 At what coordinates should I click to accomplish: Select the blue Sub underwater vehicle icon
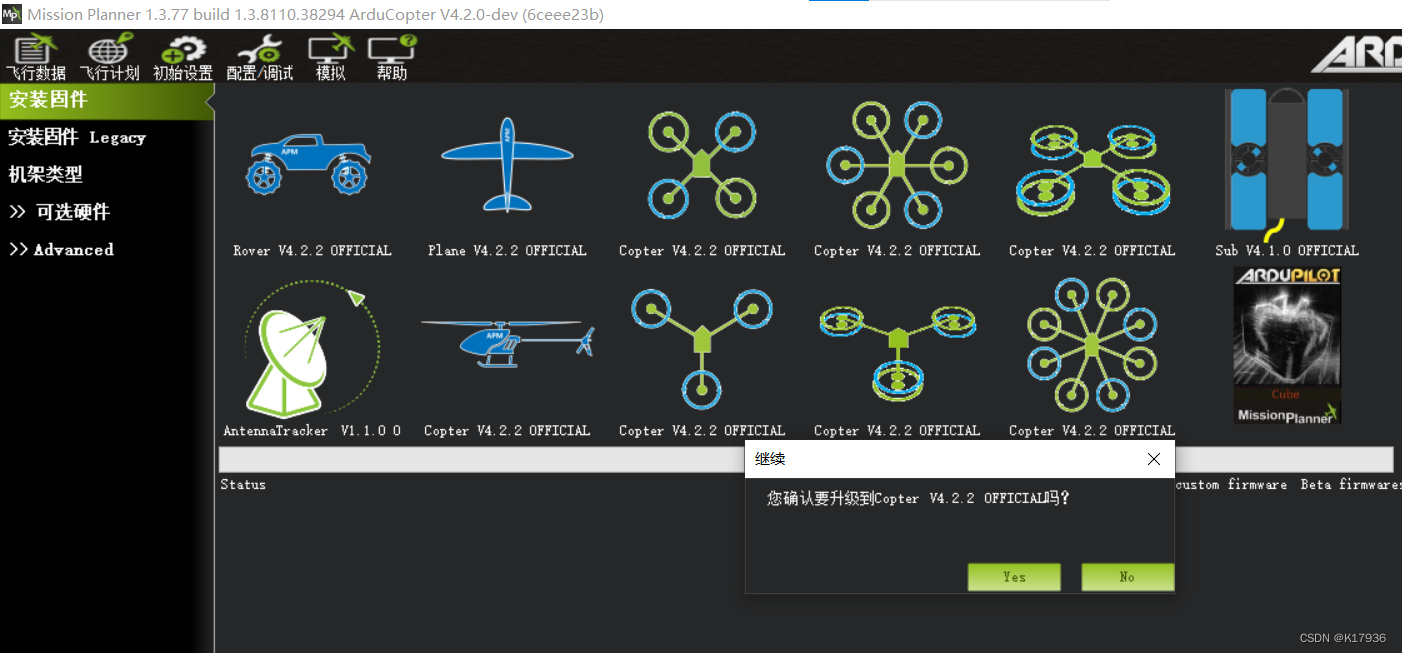pos(1286,164)
